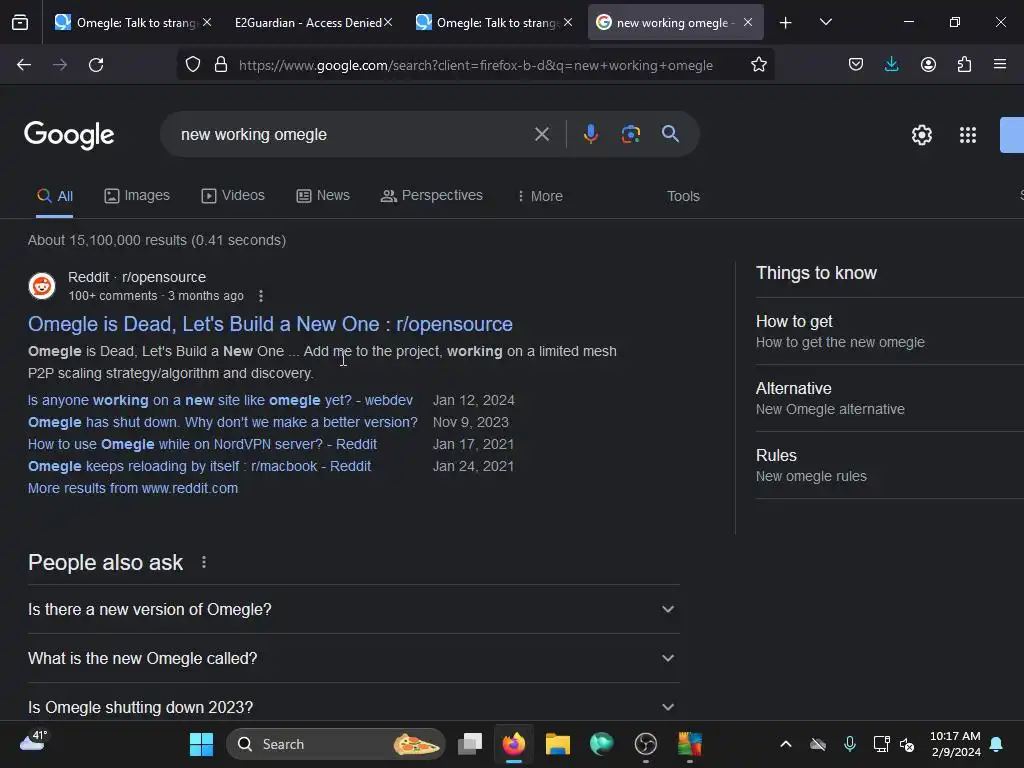Open options dots for Reddit result
Image resolution: width=1024 pixels, height=768 pixels.
coord(261,296)
